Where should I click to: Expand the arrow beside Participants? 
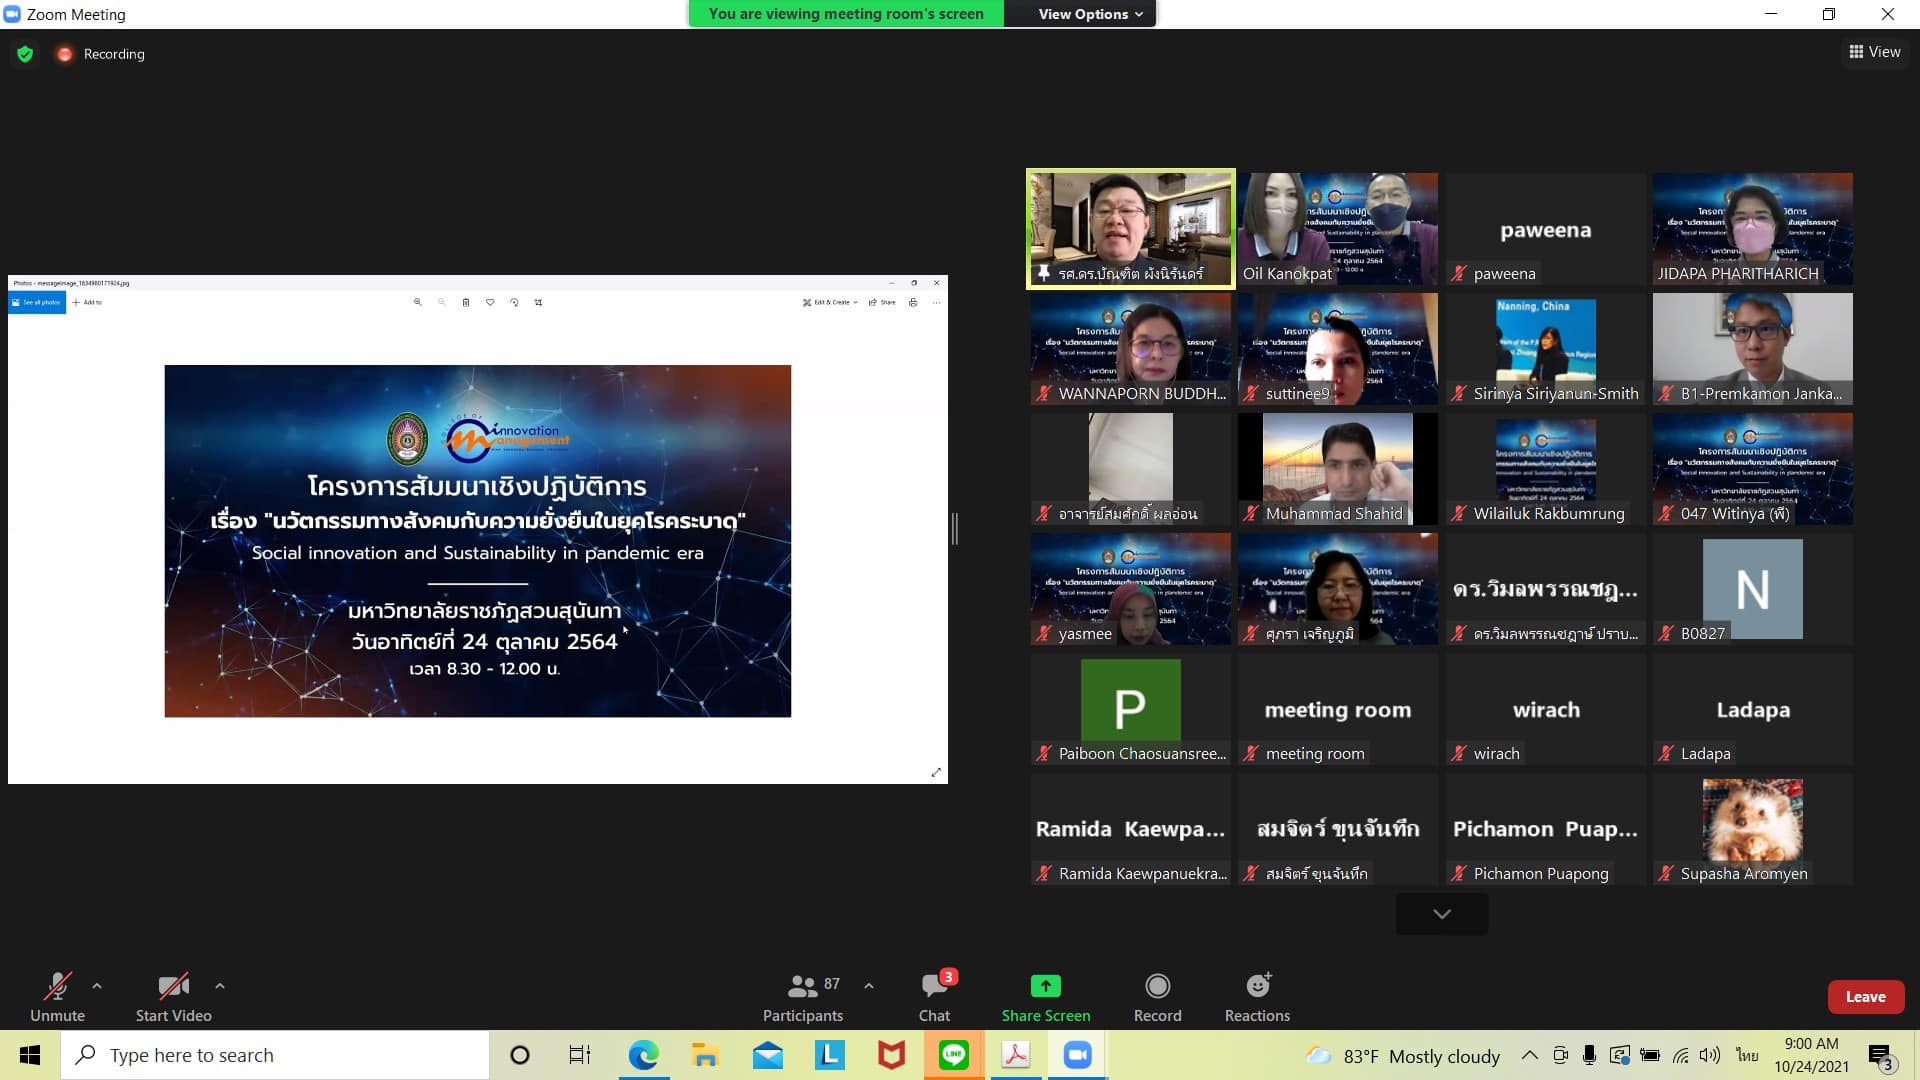pos(869,986)
